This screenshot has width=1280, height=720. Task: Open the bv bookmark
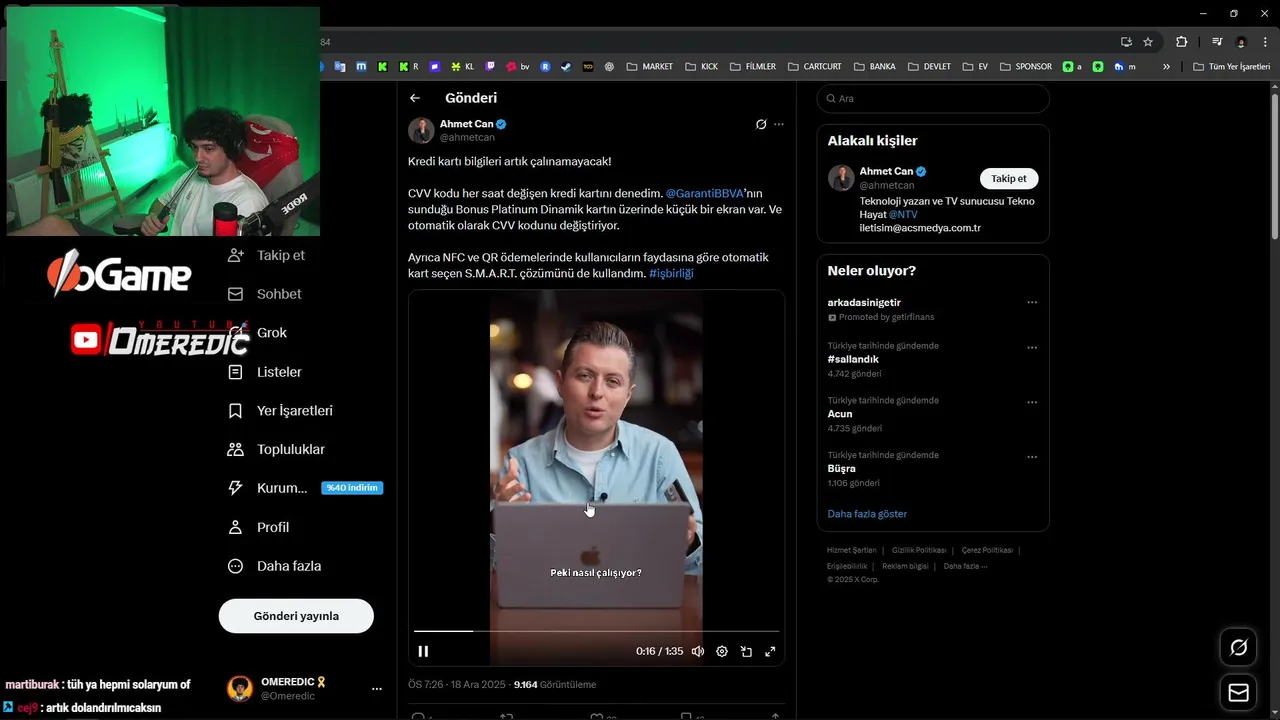[x=518, y=67]
